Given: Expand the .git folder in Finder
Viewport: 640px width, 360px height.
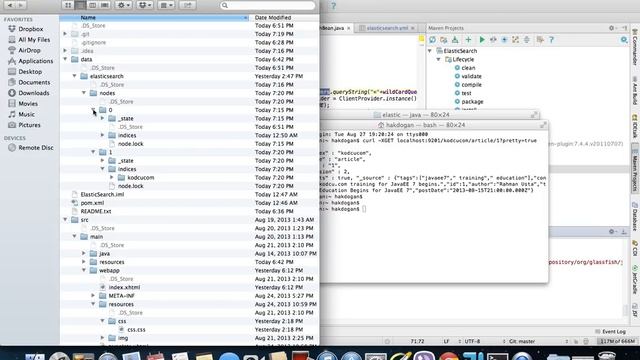Looking at the screenshot, I should click(65, 34).
